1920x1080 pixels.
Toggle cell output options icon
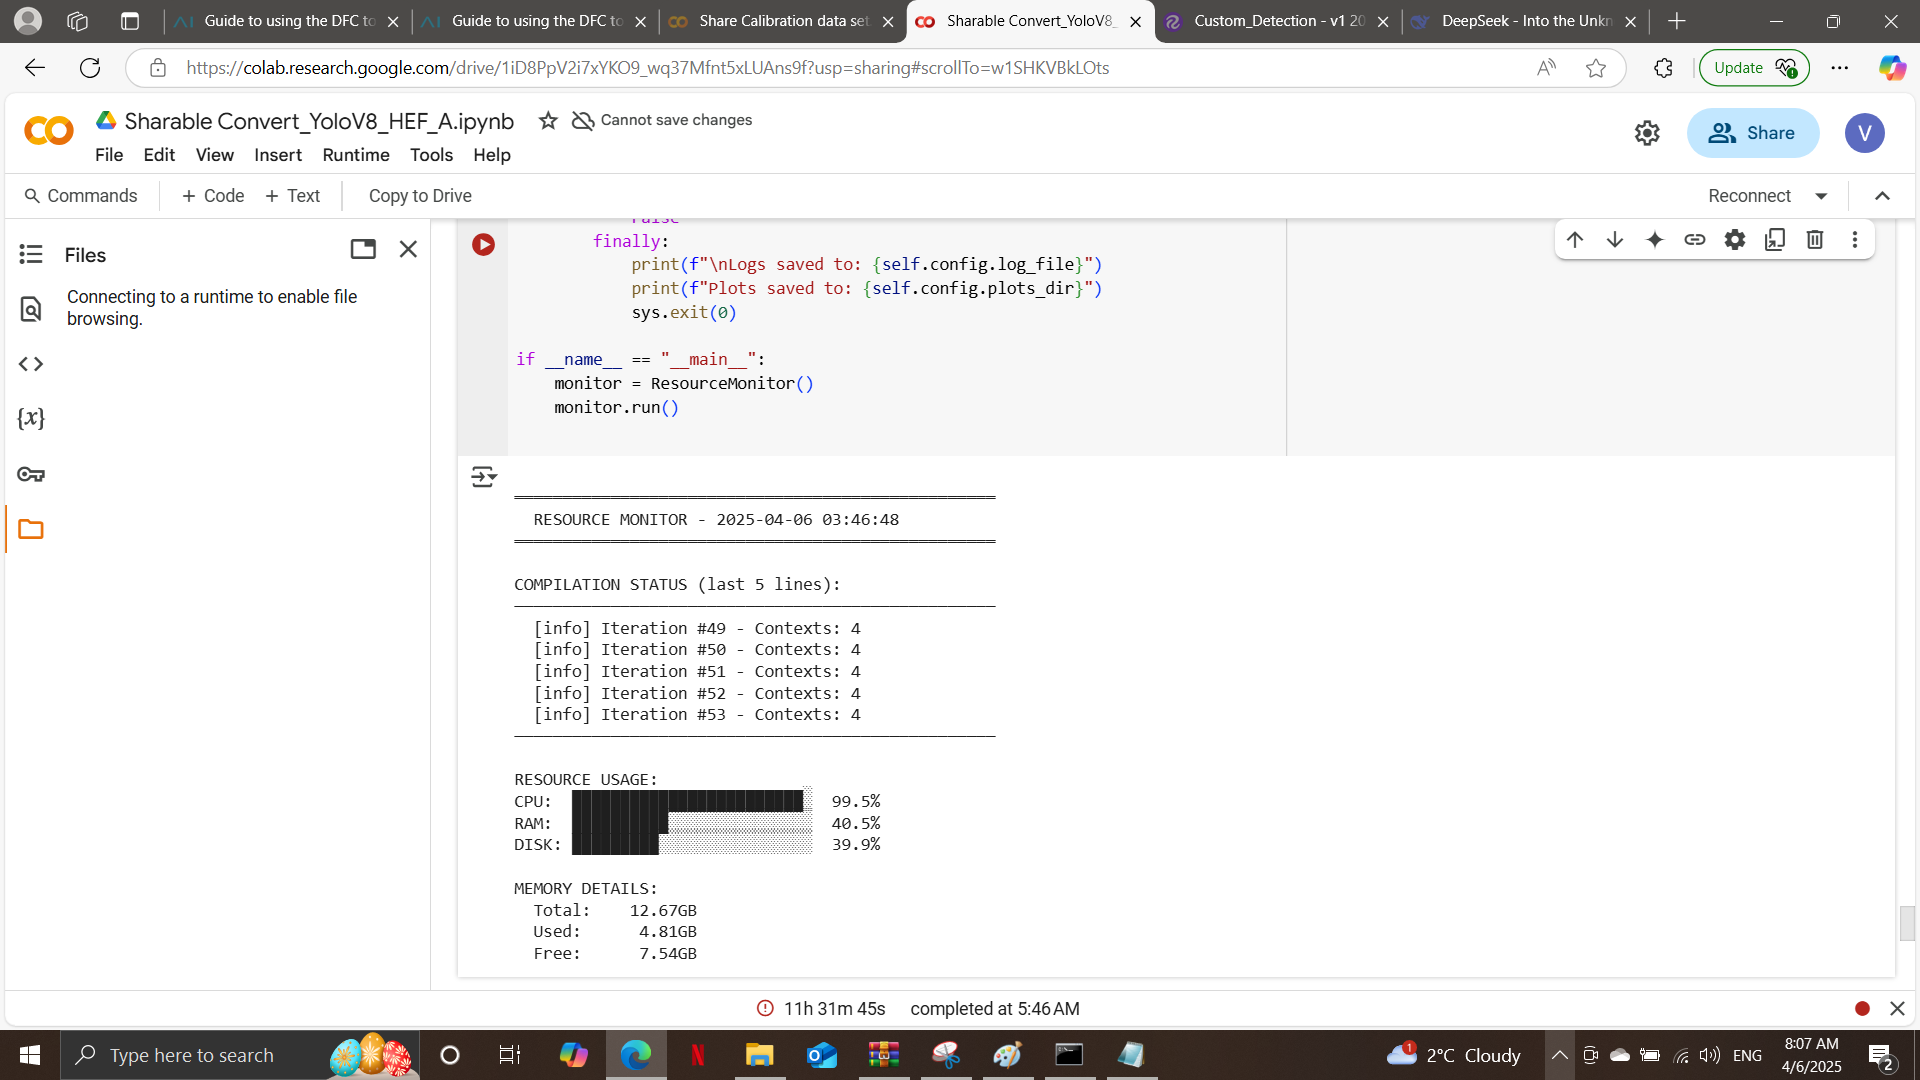coord(483,477)
